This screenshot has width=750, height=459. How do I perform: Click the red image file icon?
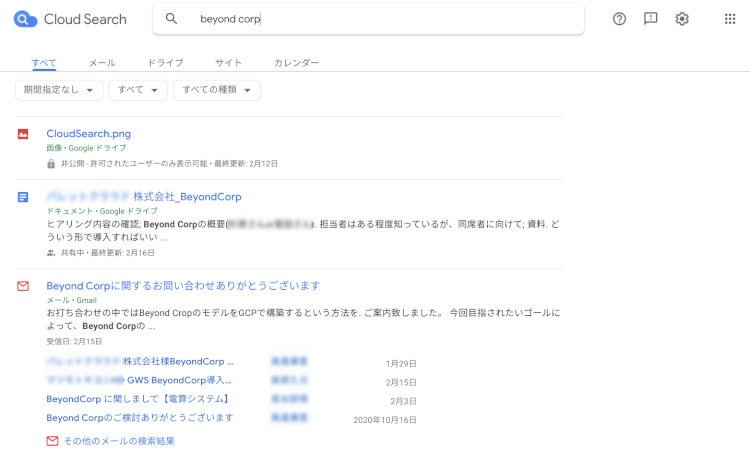[23, 134]
